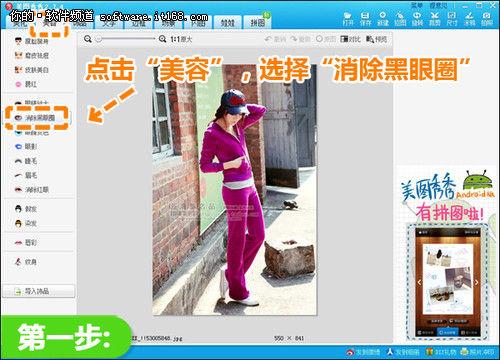Image resolution: width=500 pixels, height=360 pixels.
Task: Switch to the 拼图 (collage) tab
Action: pyautogui.click(x=257, y=22)
